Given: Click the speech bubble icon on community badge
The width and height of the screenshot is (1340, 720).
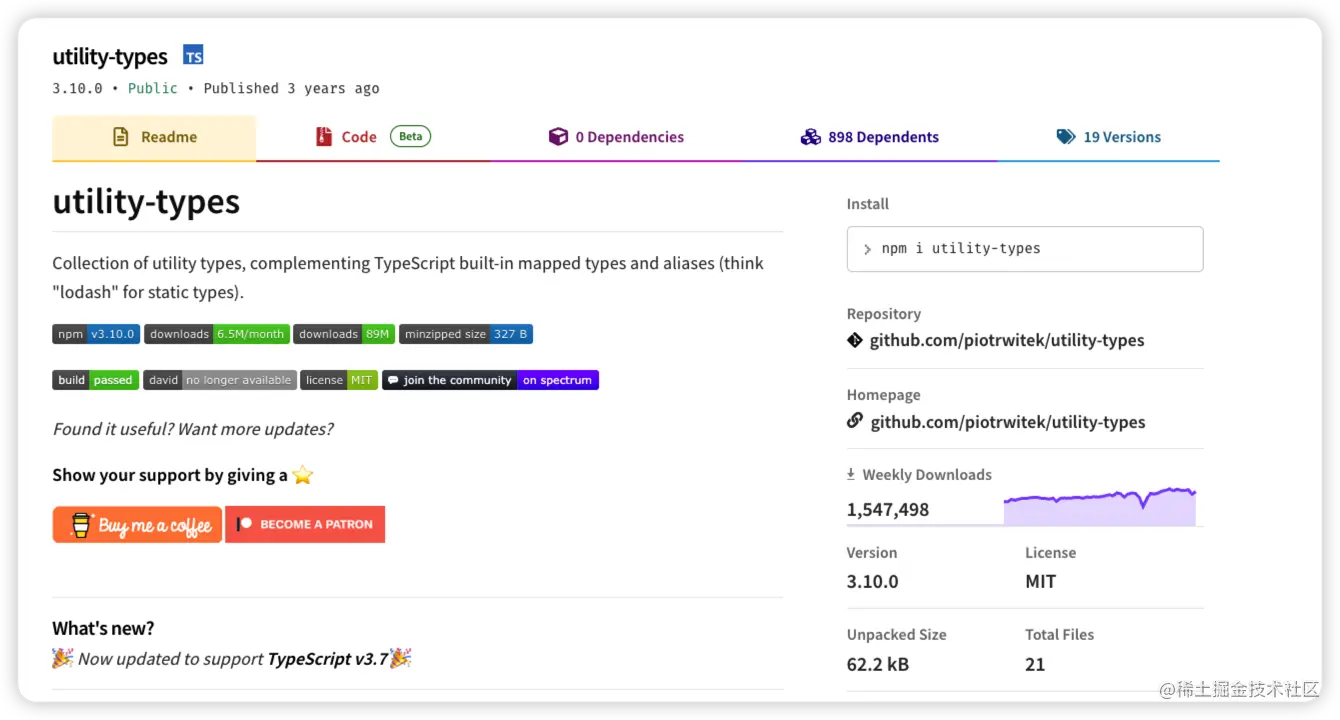Looking at the screenshot, I should coord(393,380).
